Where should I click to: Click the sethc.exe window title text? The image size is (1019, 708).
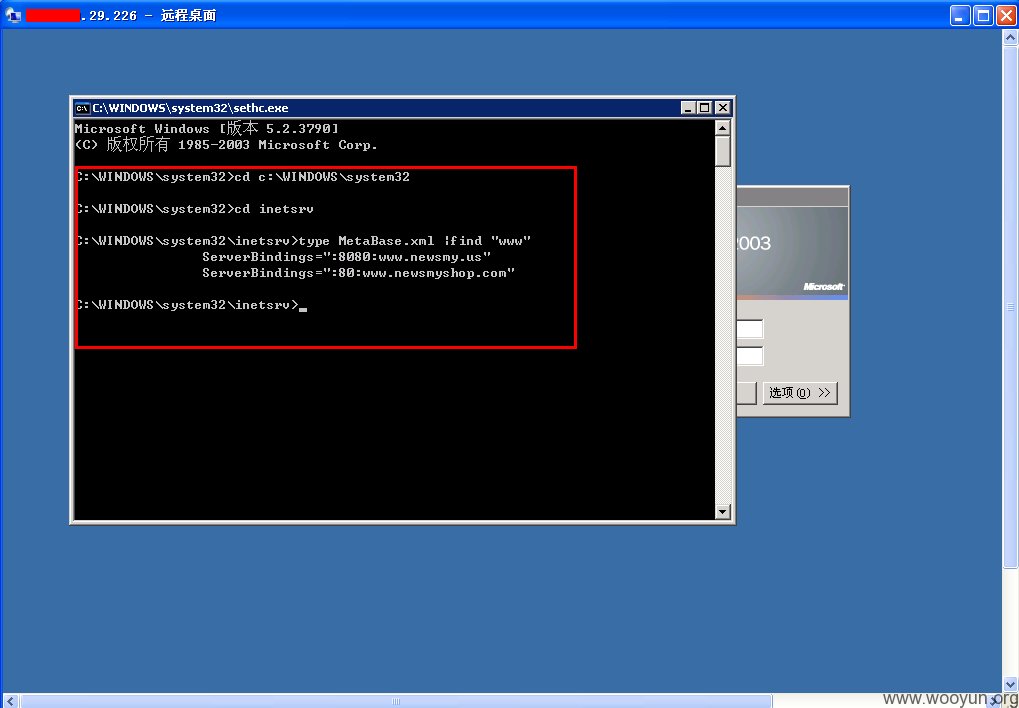(x=190, y=108)
